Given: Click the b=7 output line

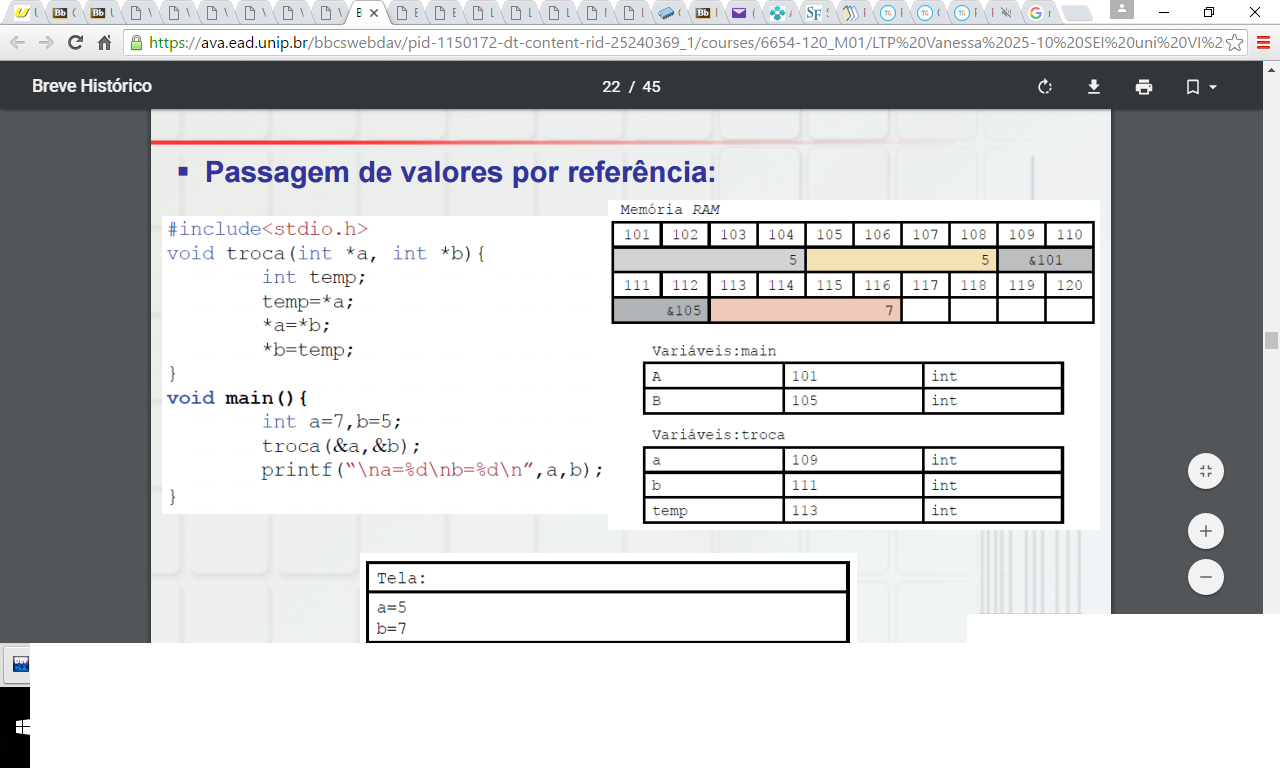Looking at the screenshot, I should click(x=392, y=628).
